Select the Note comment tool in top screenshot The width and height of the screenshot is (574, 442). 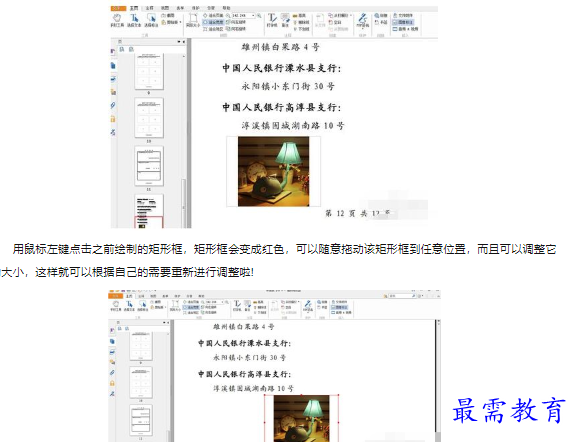[286, 21]
